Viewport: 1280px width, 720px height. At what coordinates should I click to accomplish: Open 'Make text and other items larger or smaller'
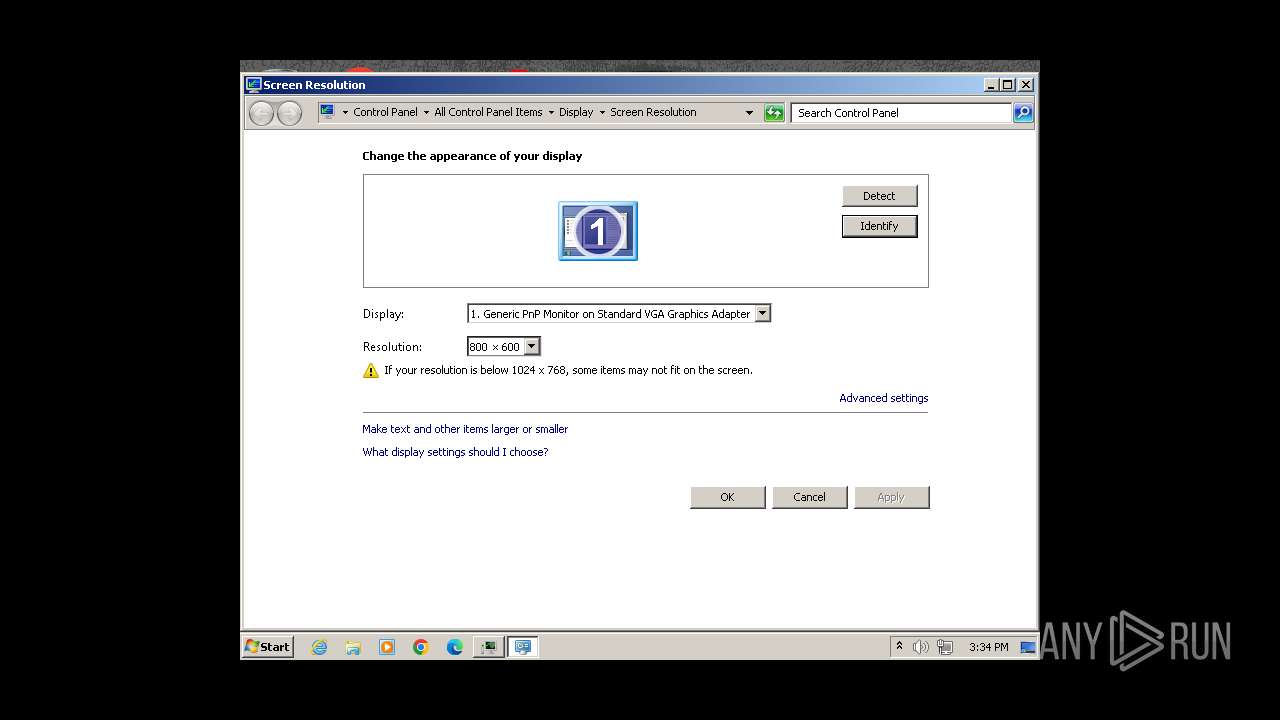[x=465, y=429]
